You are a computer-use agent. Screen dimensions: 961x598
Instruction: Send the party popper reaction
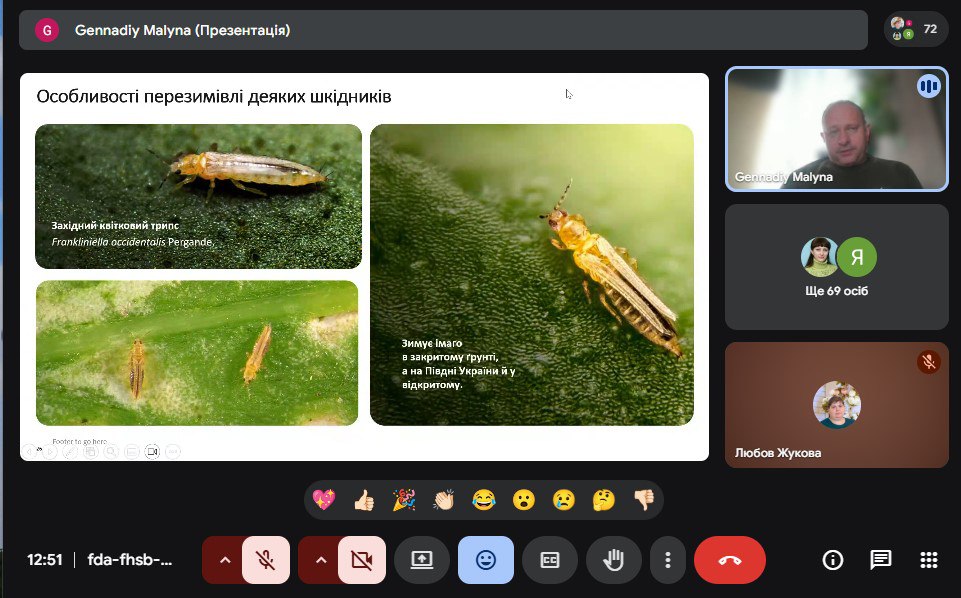[x=404, y=500]
